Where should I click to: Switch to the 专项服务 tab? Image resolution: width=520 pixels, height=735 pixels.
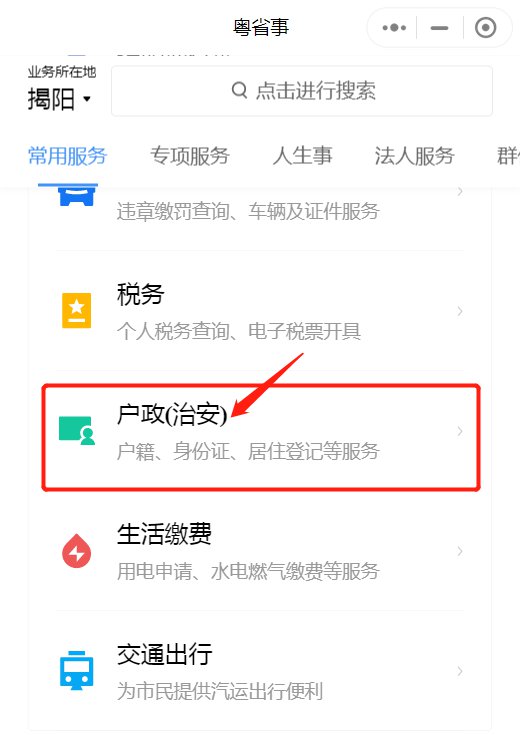pos(189,156)
